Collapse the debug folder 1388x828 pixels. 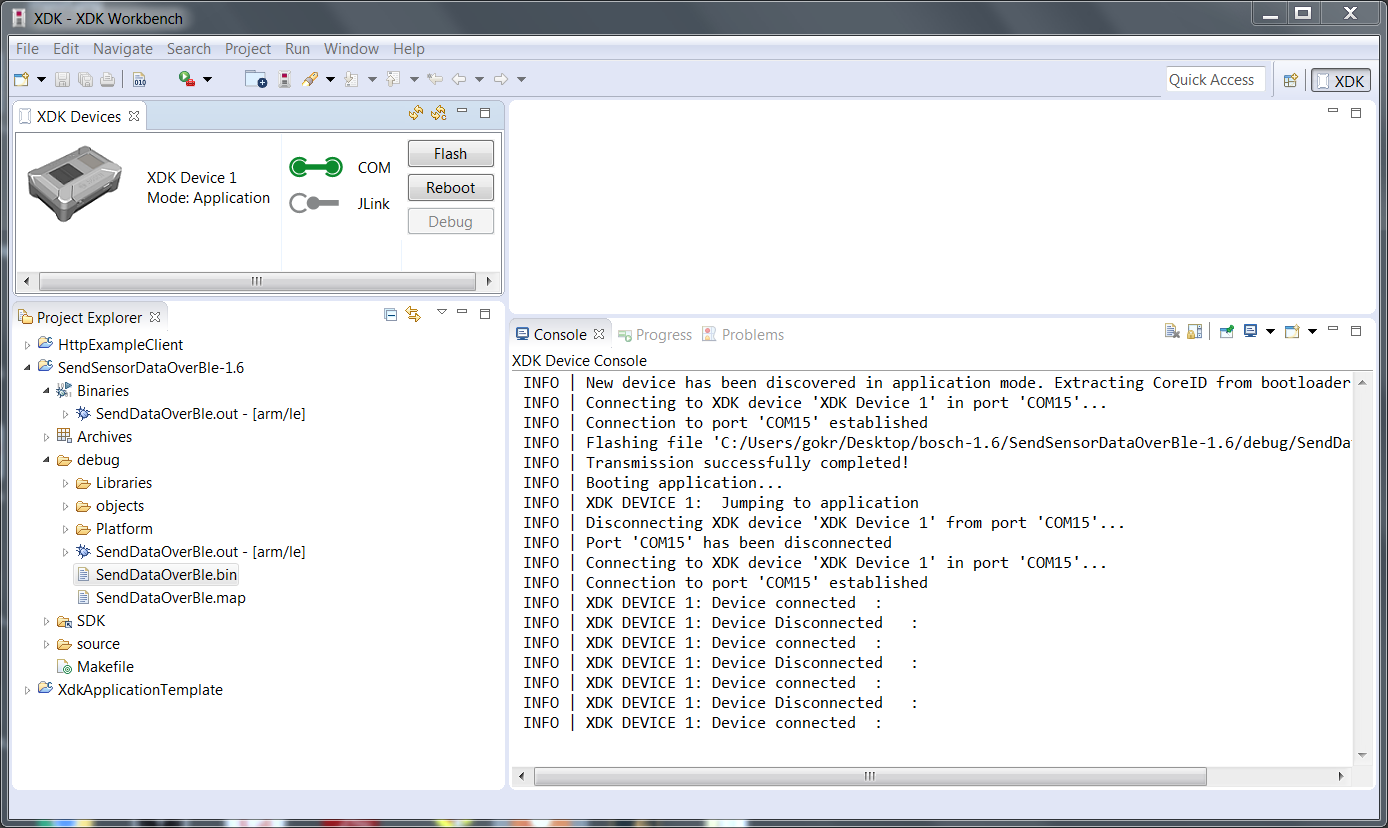point(46,460)
